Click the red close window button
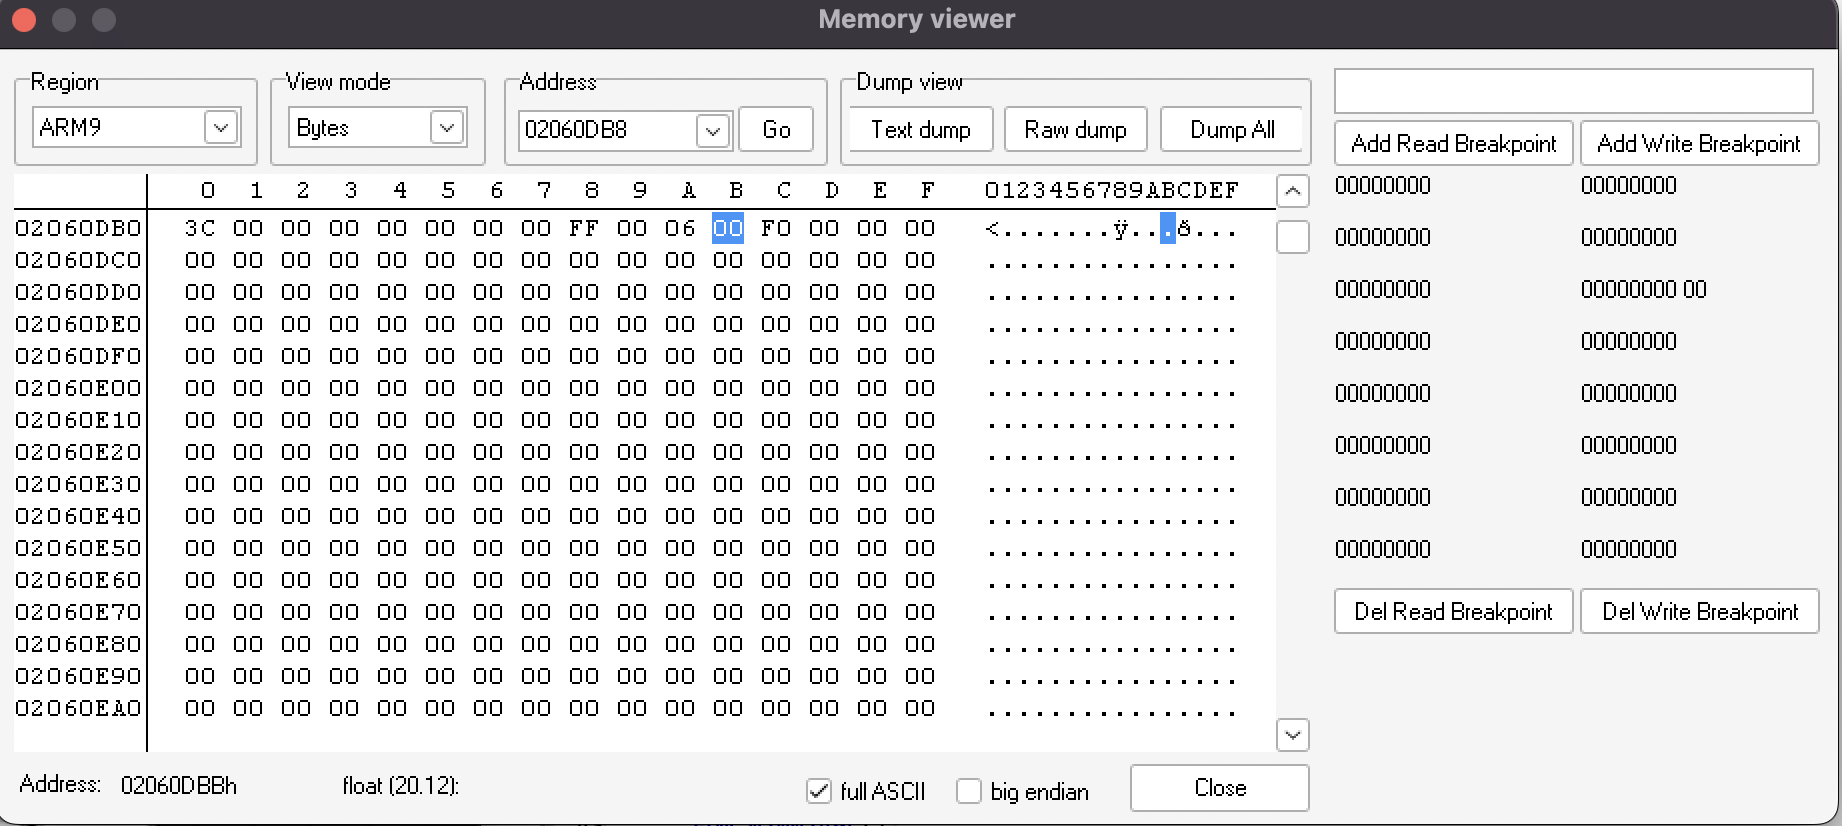The width and height of the screenshot is (1842, 826). point(24,20)
